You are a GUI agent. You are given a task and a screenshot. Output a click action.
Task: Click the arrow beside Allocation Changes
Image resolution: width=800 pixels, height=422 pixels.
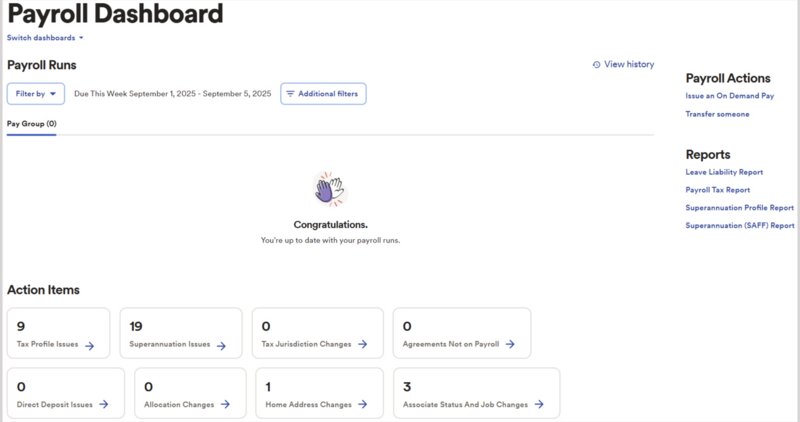click(225, 404)
